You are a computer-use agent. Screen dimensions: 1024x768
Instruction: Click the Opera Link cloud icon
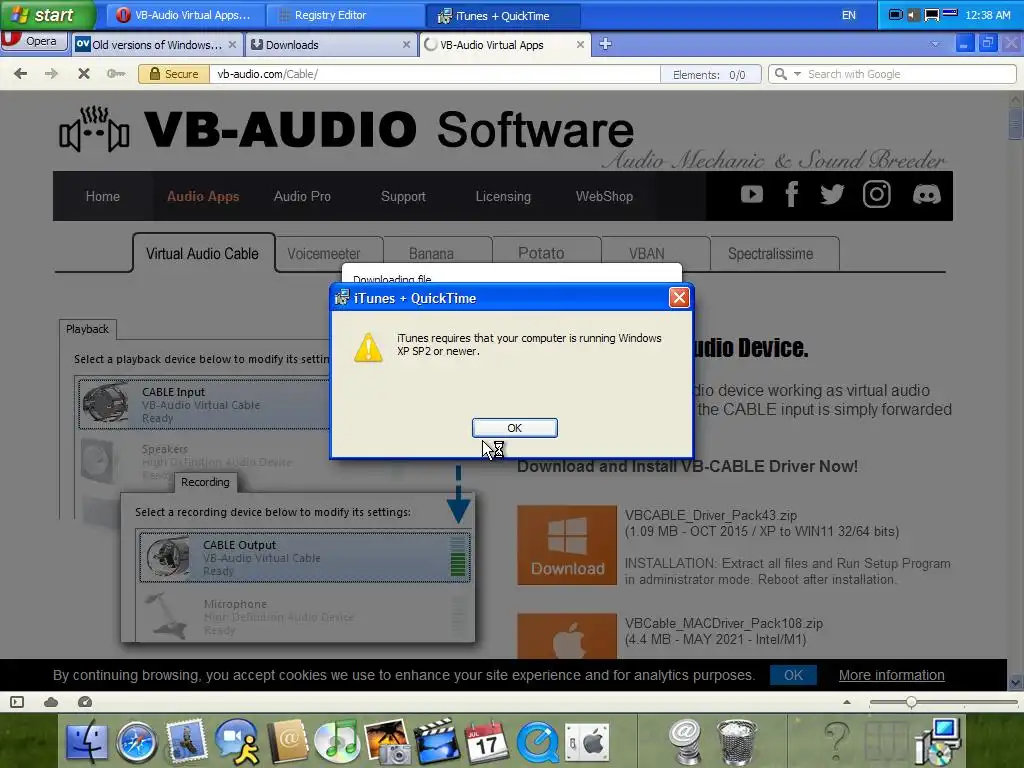(x=51, y=702)
